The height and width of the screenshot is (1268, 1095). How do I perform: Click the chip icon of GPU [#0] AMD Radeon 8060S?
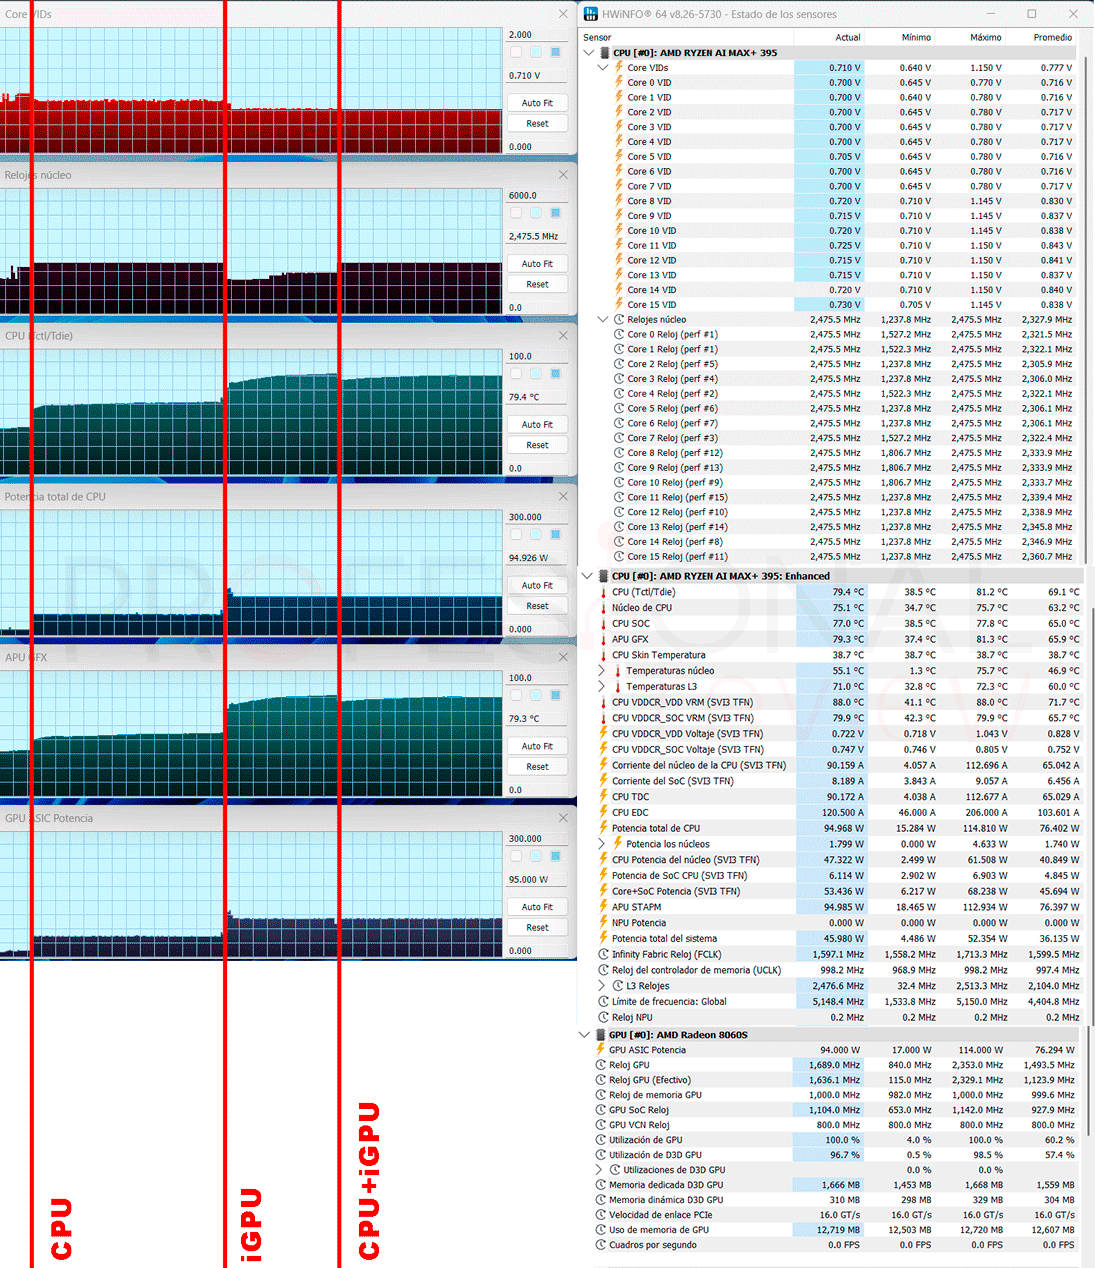coord(600,1035)
